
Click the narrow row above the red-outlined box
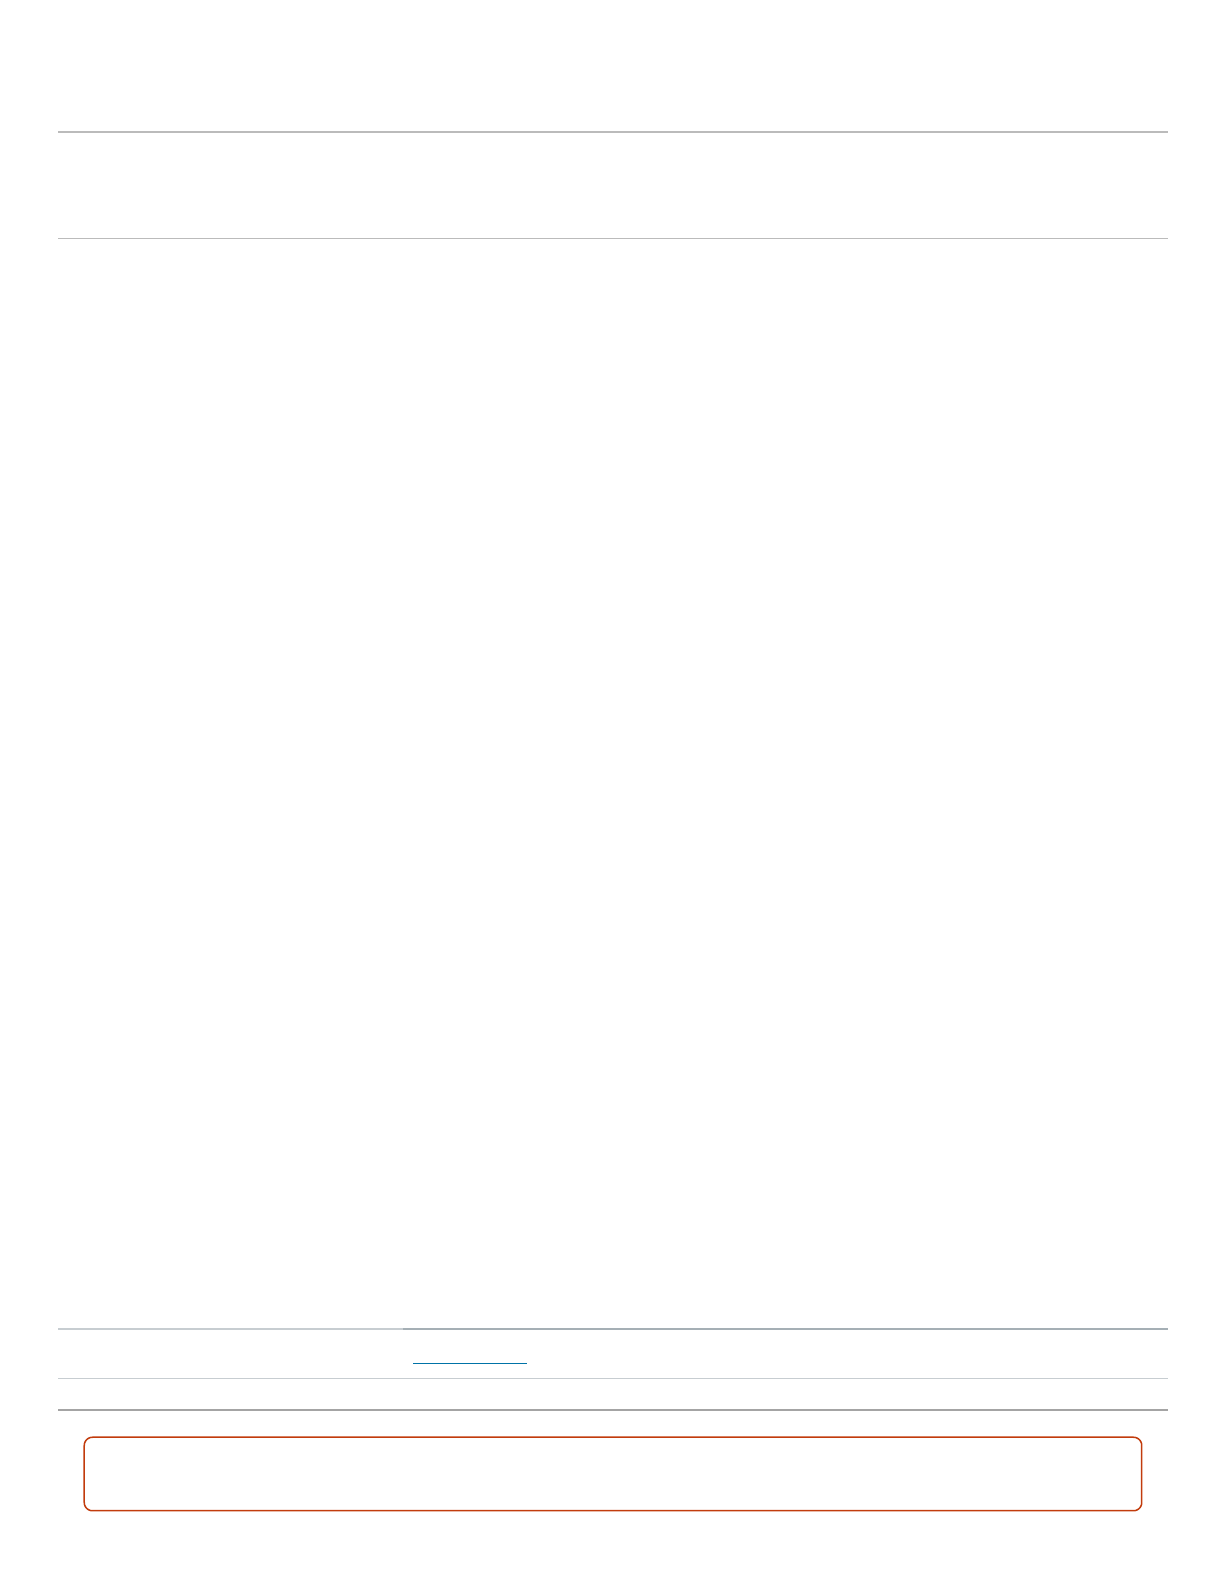coord(612,1394)
